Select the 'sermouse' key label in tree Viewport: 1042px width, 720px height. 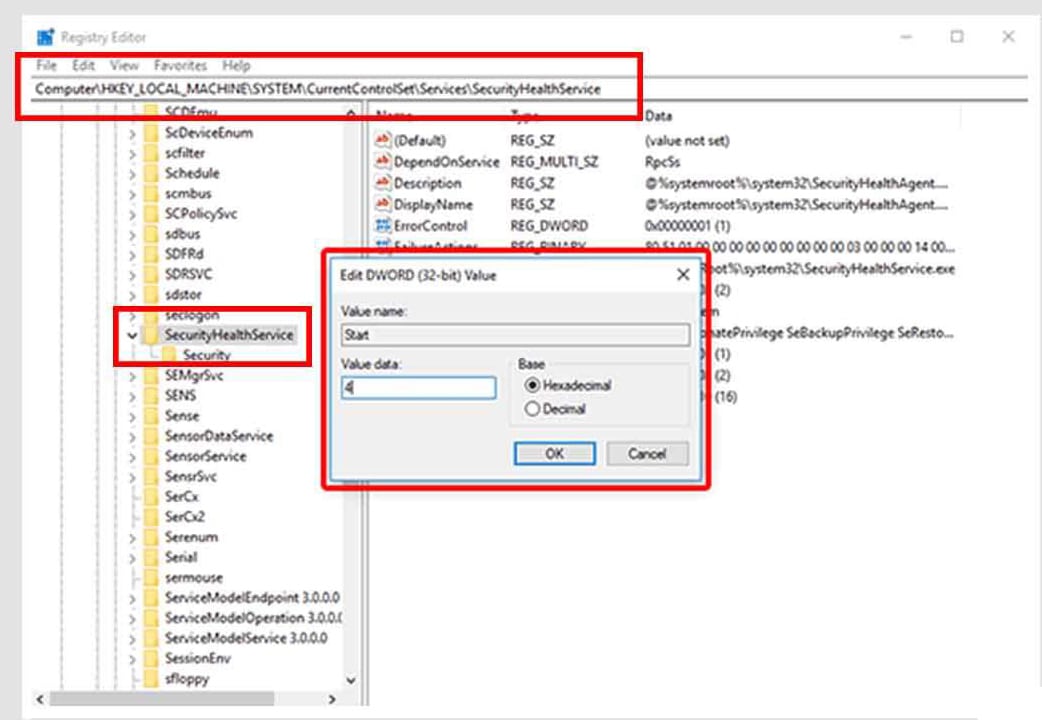point(193,578)
